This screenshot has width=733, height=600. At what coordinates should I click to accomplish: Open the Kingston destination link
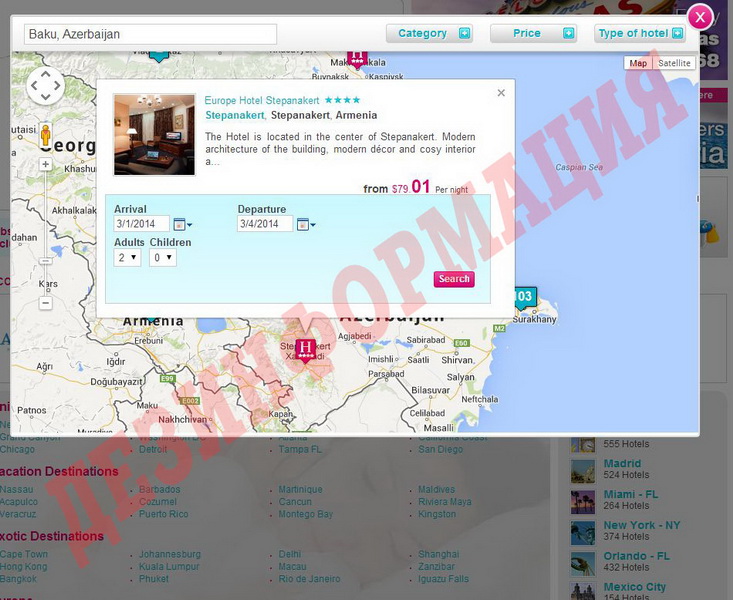[x=437, y=514]
